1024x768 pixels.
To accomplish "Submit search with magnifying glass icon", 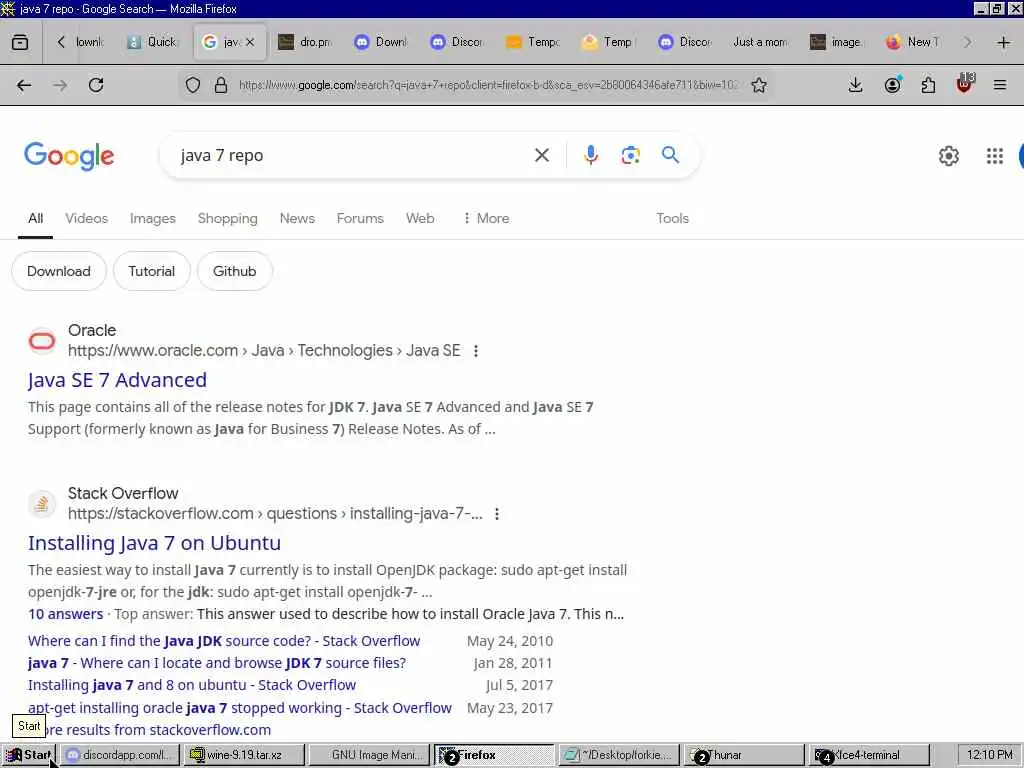I will (x=670, y=155).
